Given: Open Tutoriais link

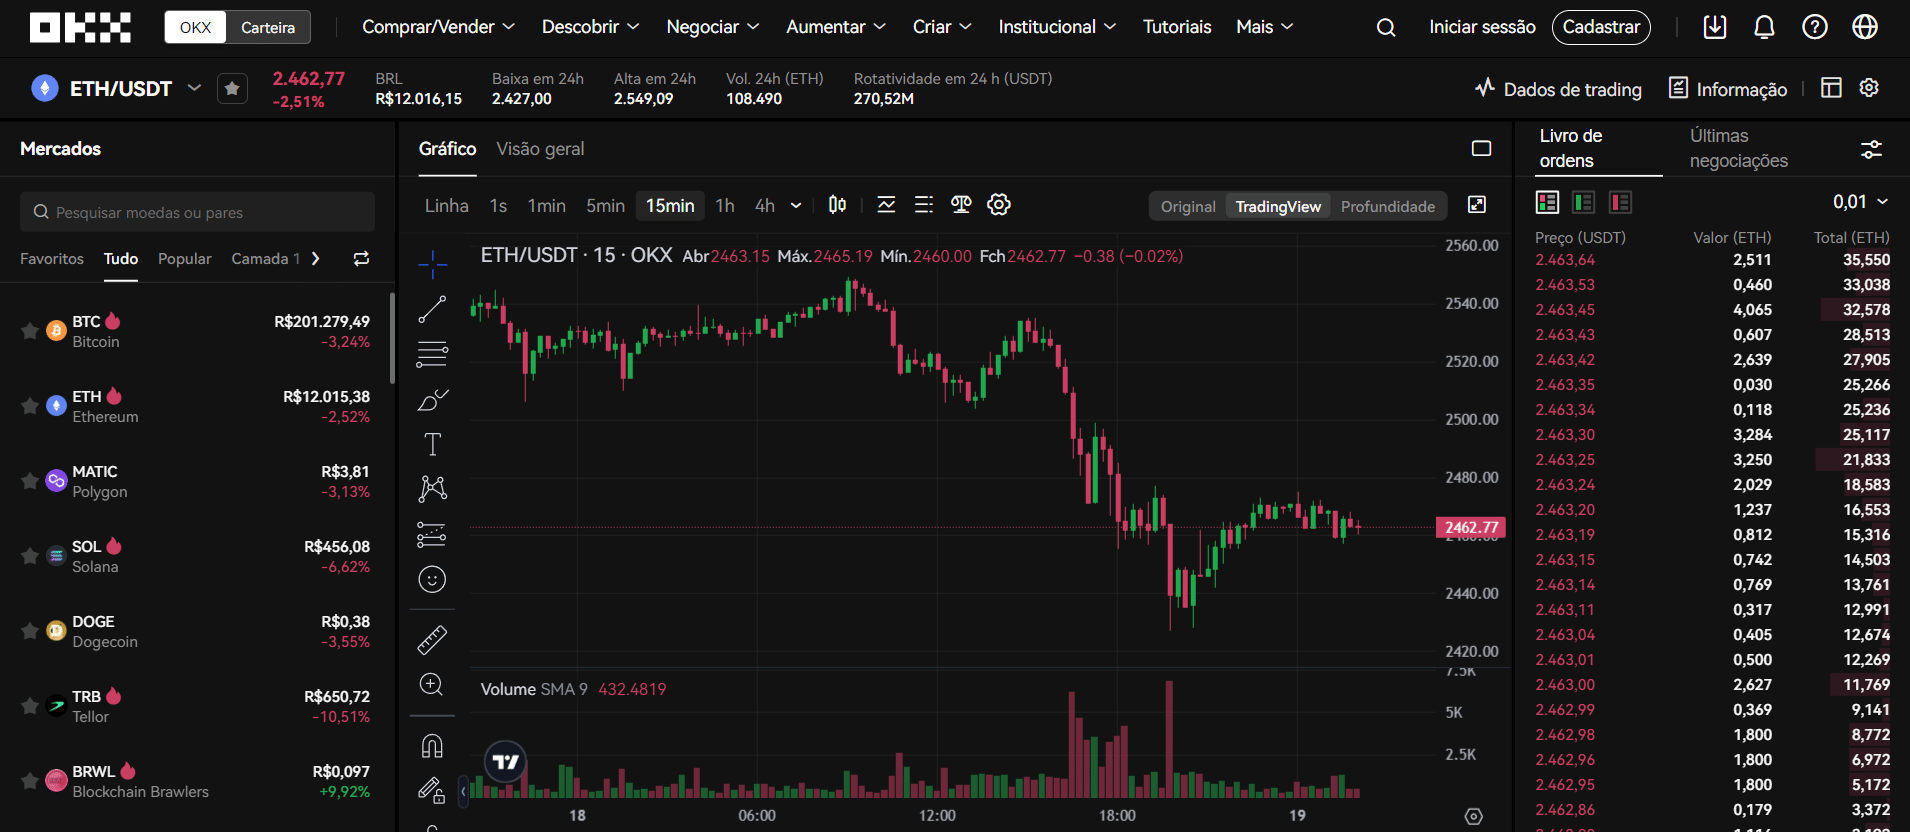Looking at the screenshot, I should [1177, 27].
